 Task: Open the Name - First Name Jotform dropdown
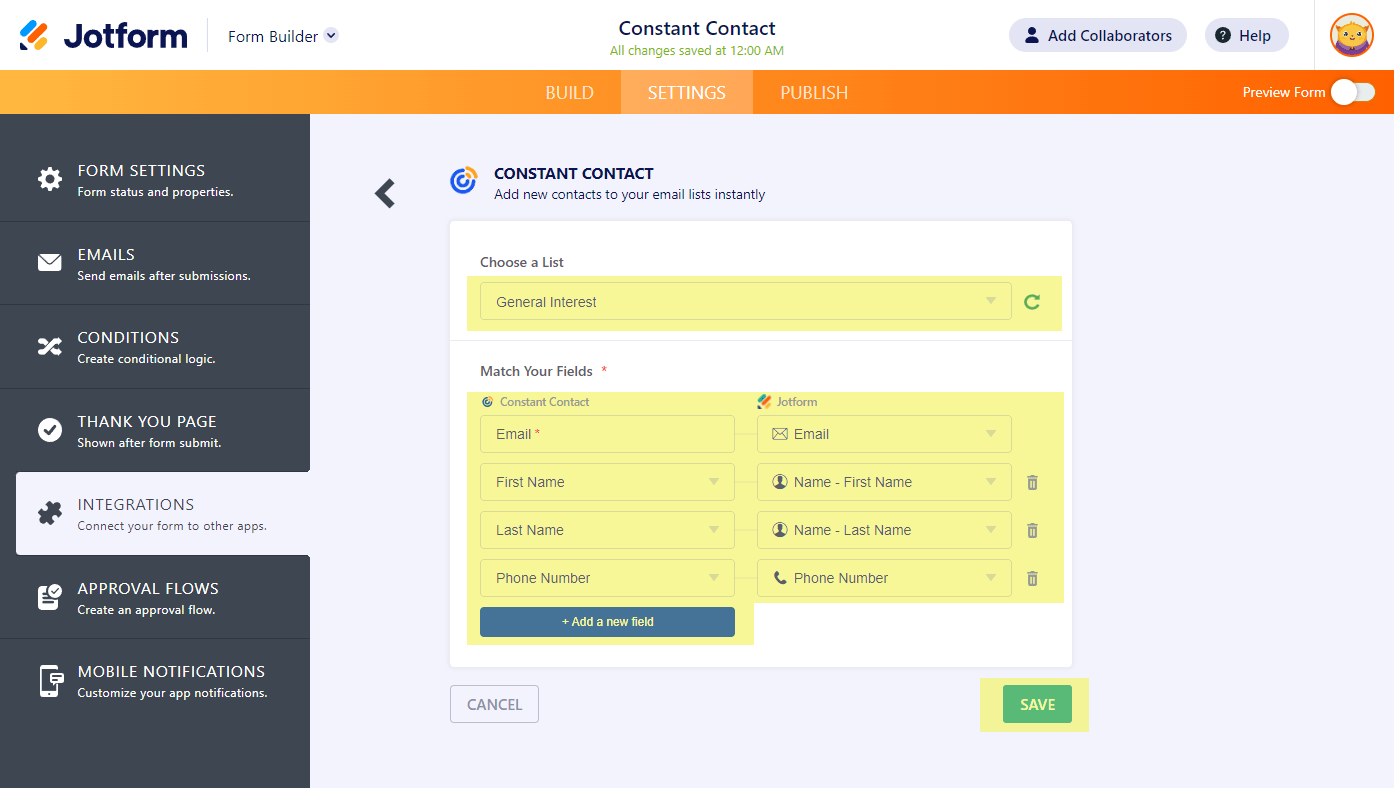[884, 482]
